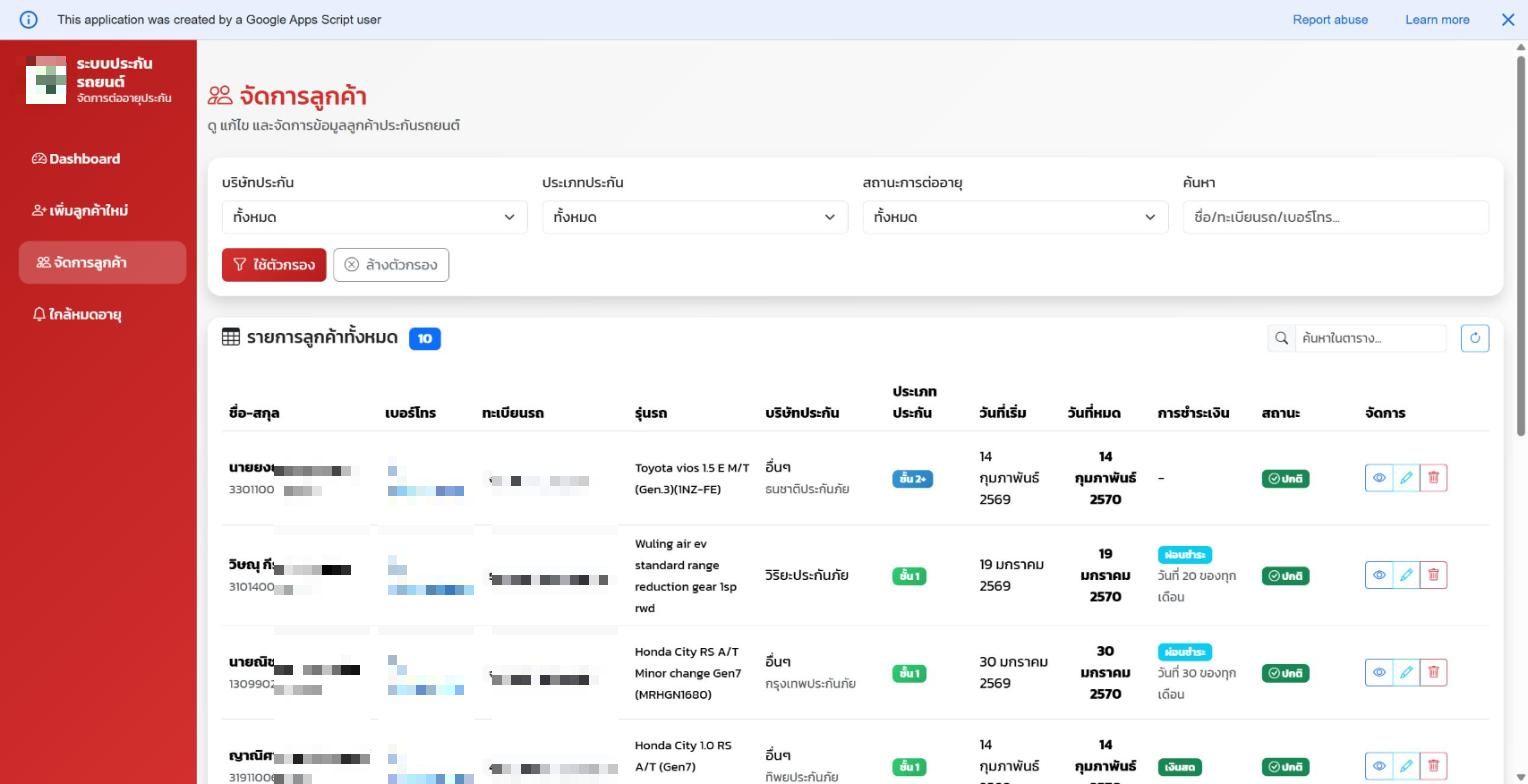Viewport: 1528px width, 784px height.
Task: Click the วิริยะประกันภัย company cell
Action: pyautogui.click(x=807, y=575)
